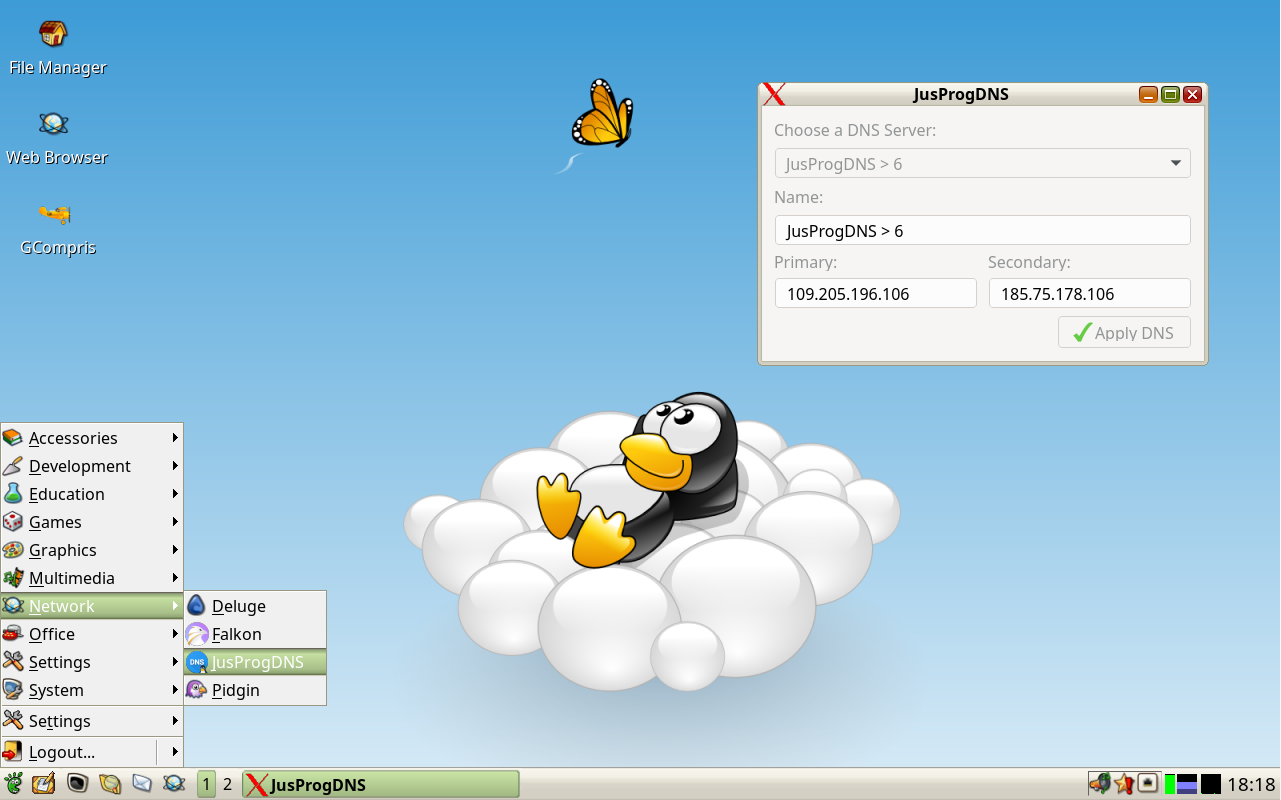Screen dimensions: 1281x800
Task: Switch to workspace 2 in taskbar
Action: coord(227,784)
